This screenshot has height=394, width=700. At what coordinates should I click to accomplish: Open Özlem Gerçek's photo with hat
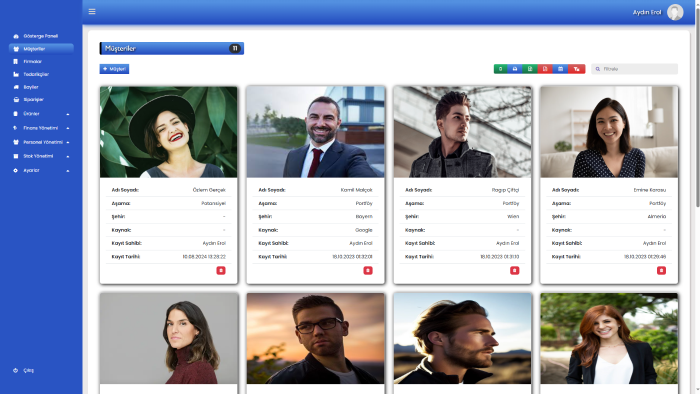pos(169,132)
